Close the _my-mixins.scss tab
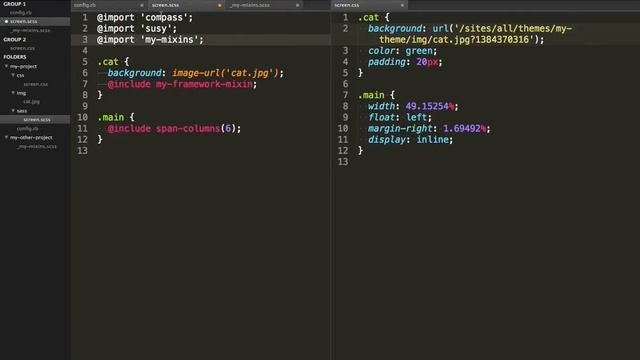This screenshot has height=360, width=640. [x=297, y=5]
